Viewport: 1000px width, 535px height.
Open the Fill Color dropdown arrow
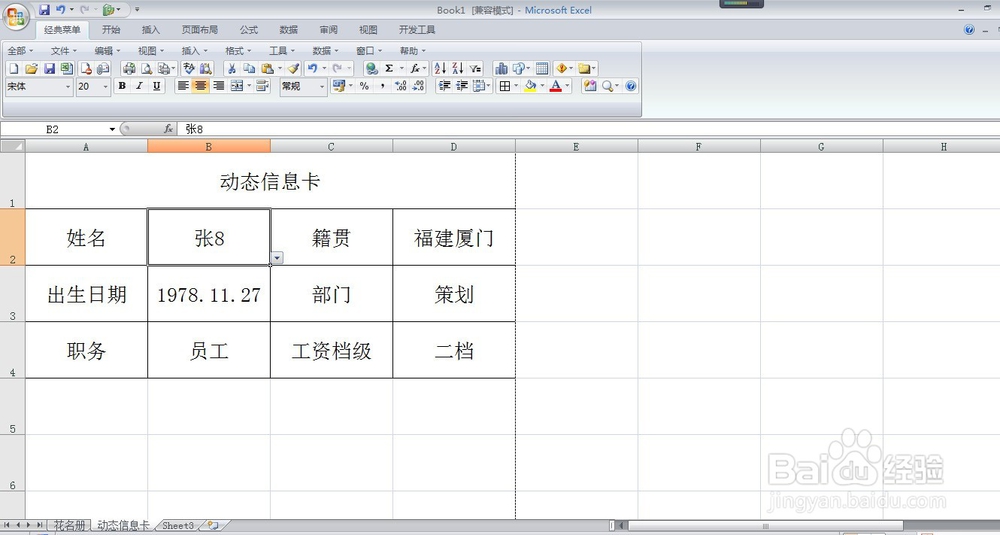[542, 86]
